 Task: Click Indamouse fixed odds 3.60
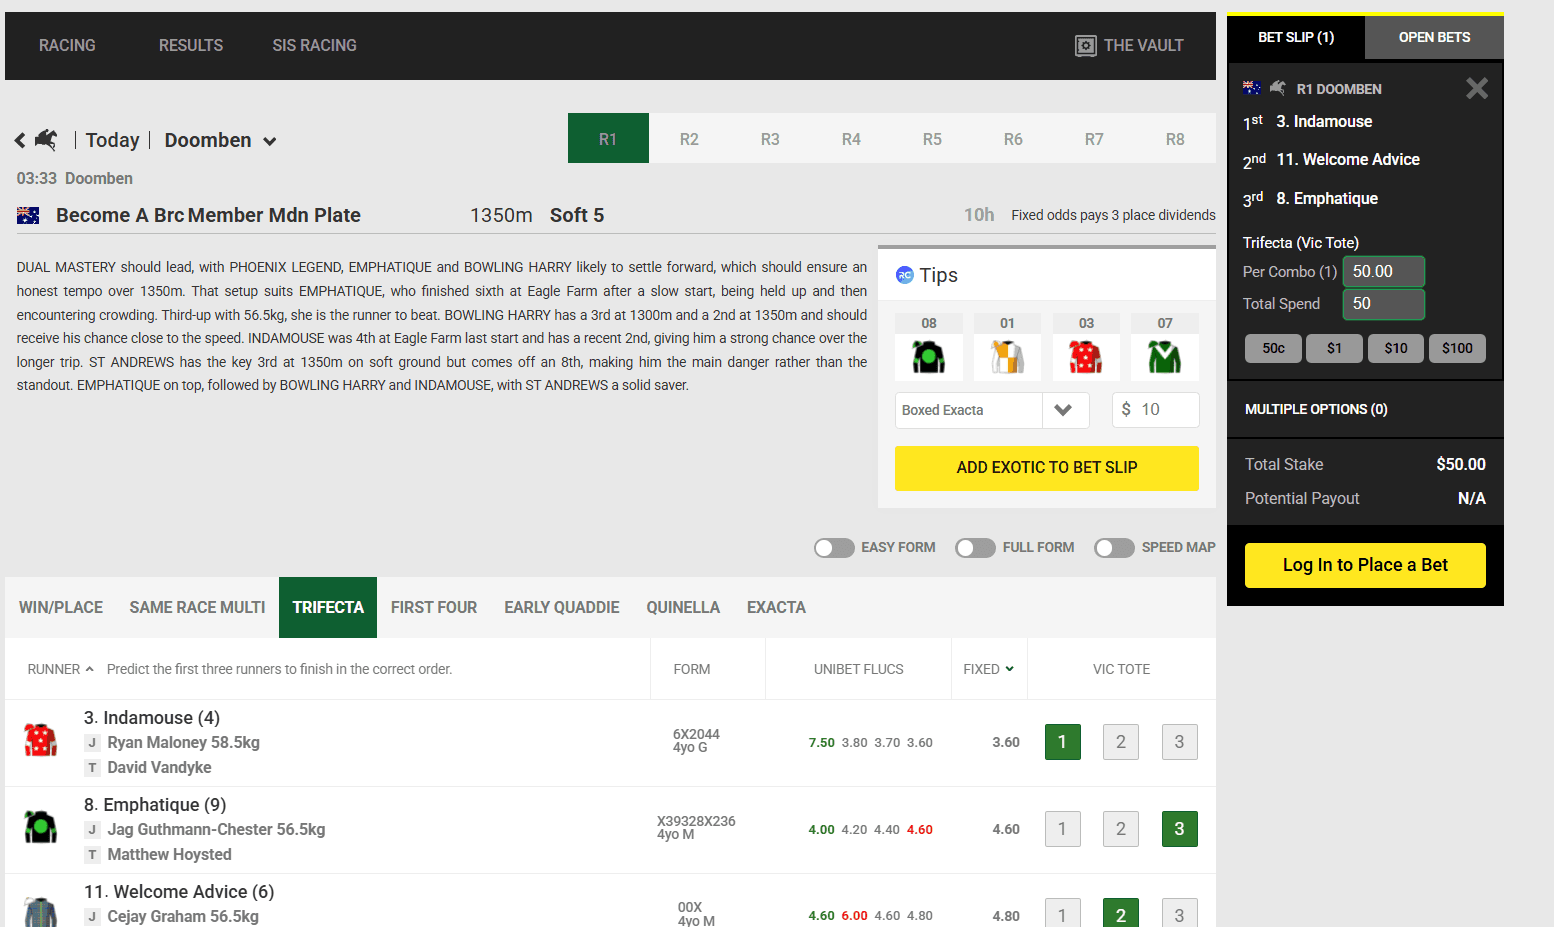1006,742
